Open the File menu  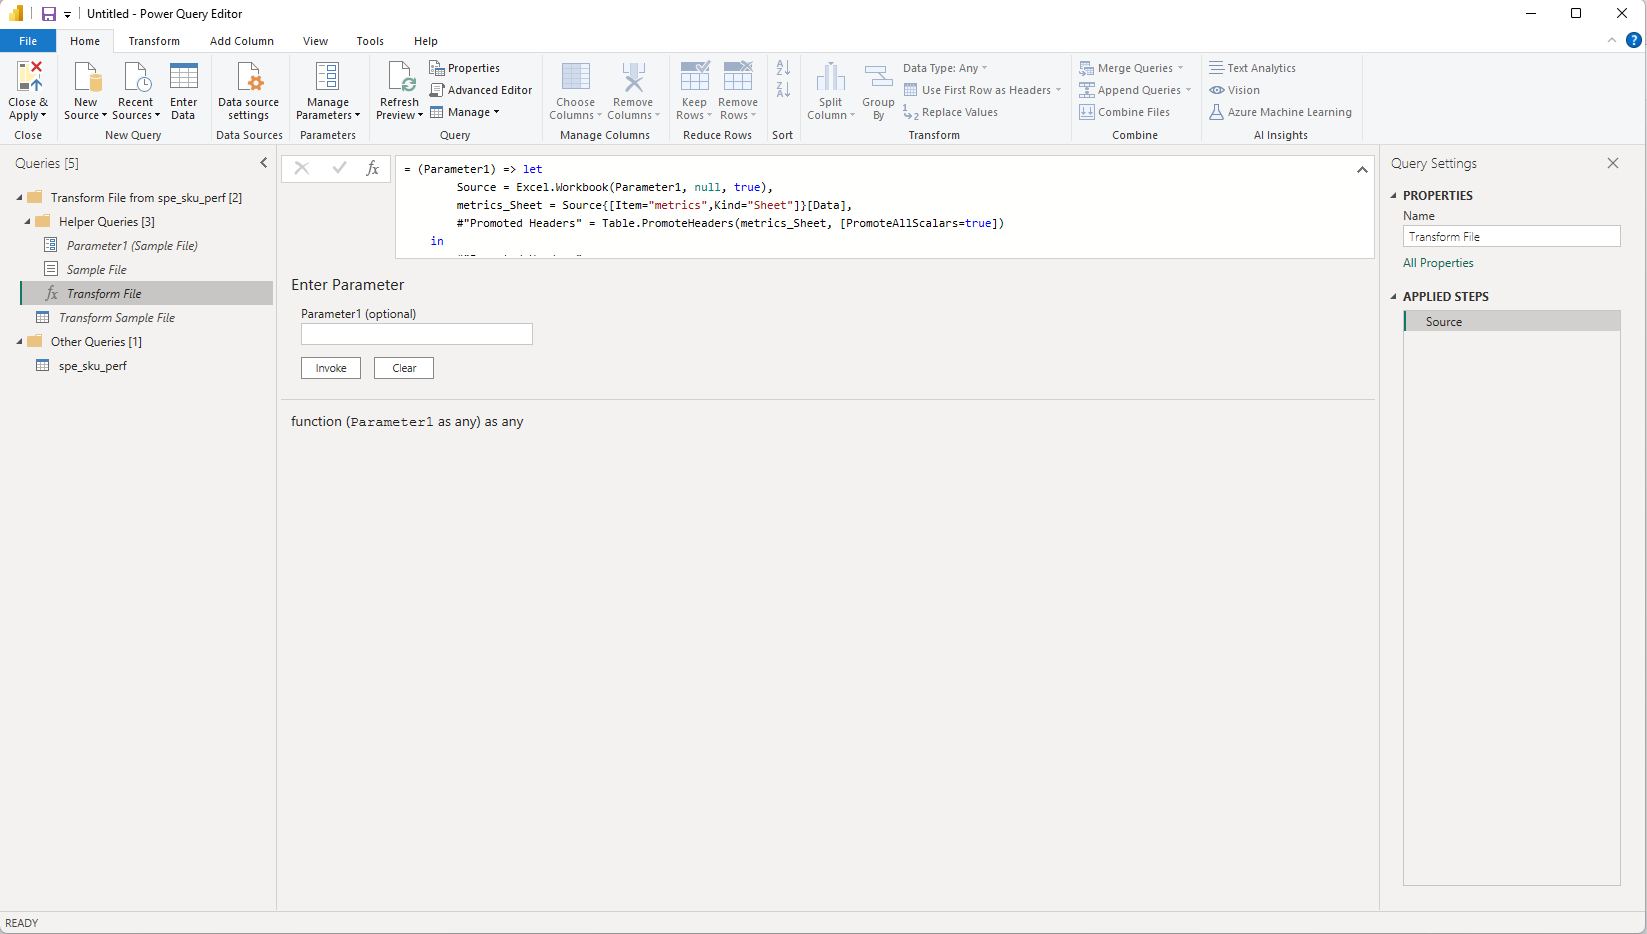pyautogui.click(x=28, y=41)
